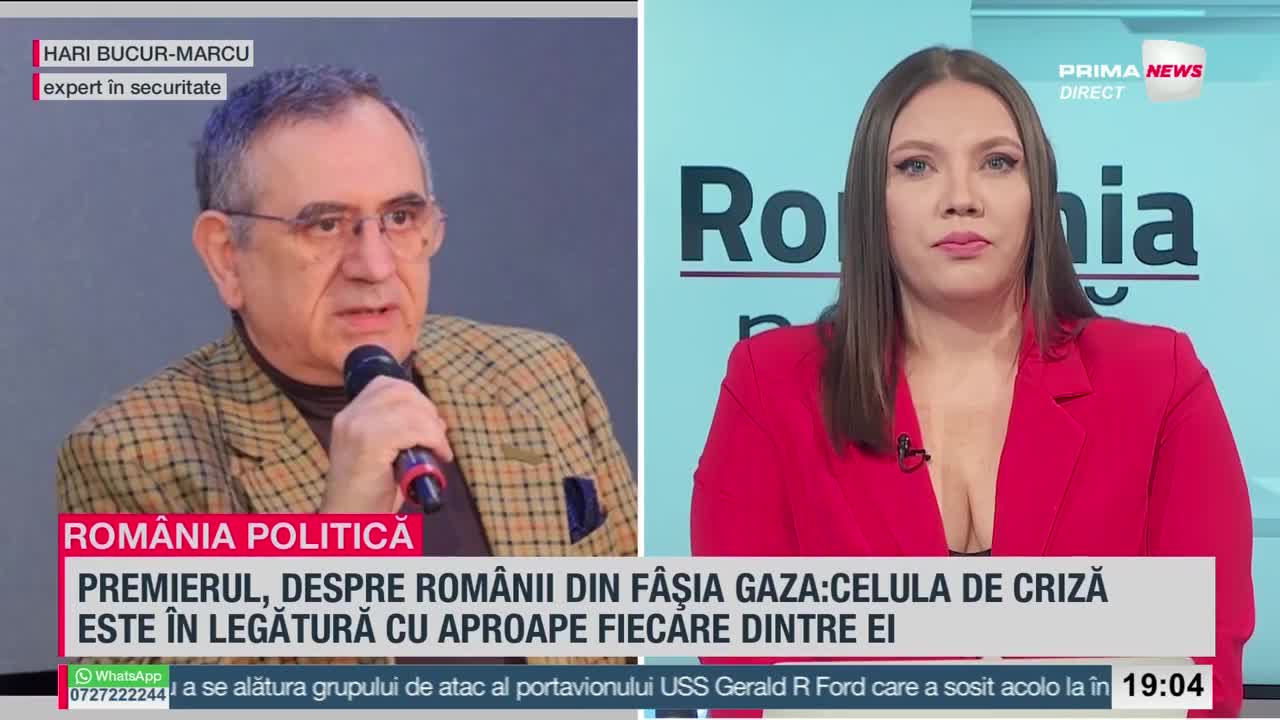Click the microphone held by the guest

[x=394, y=427]
